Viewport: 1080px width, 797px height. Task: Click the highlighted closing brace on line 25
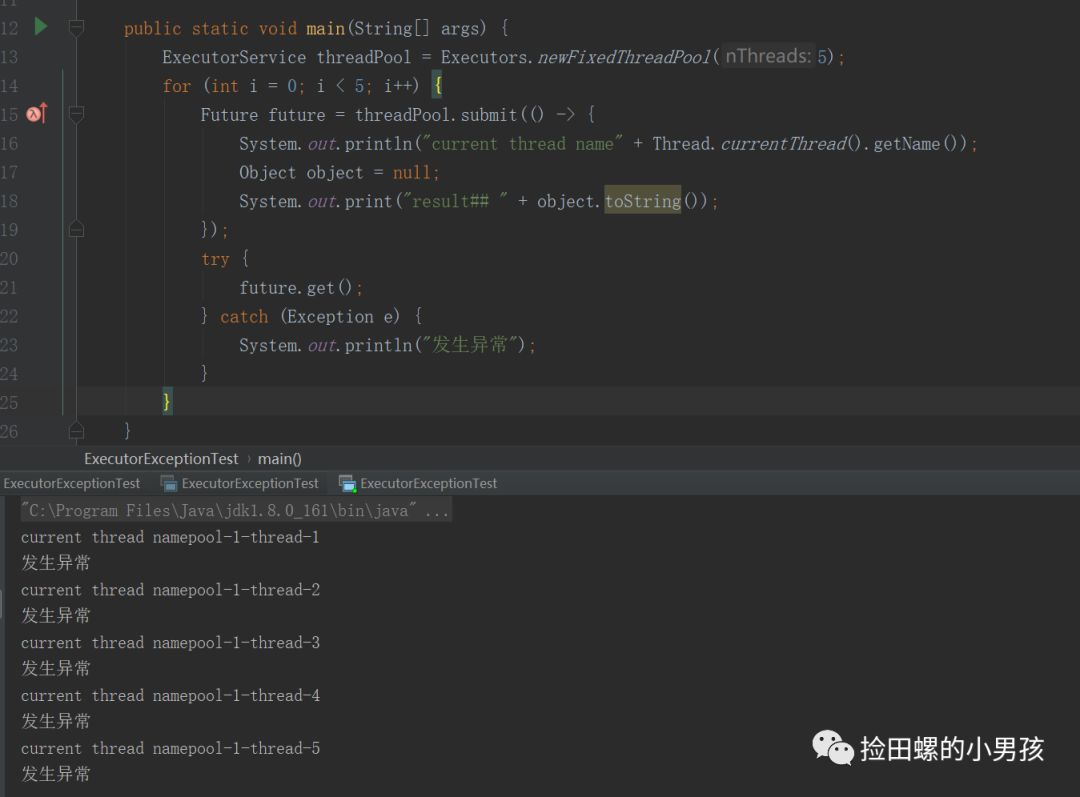167,401
